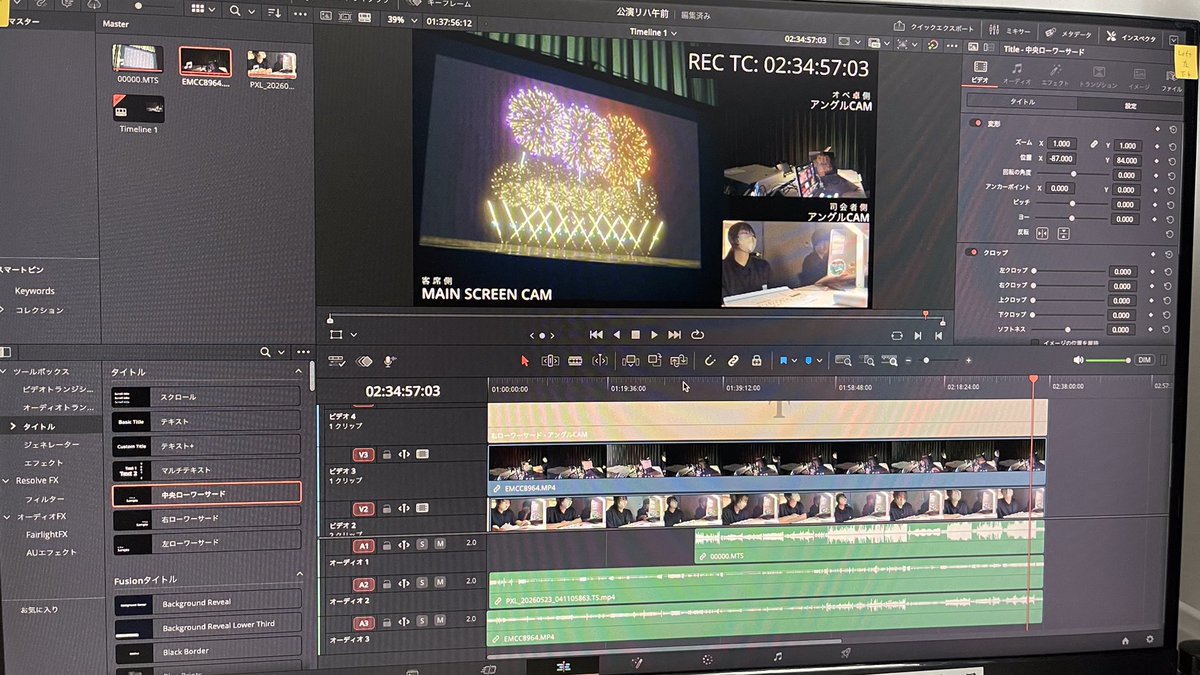Toggle the Inspector panel
Image resolution: width=1200 pixels, height=675 pixels.
pos(1131,36)
